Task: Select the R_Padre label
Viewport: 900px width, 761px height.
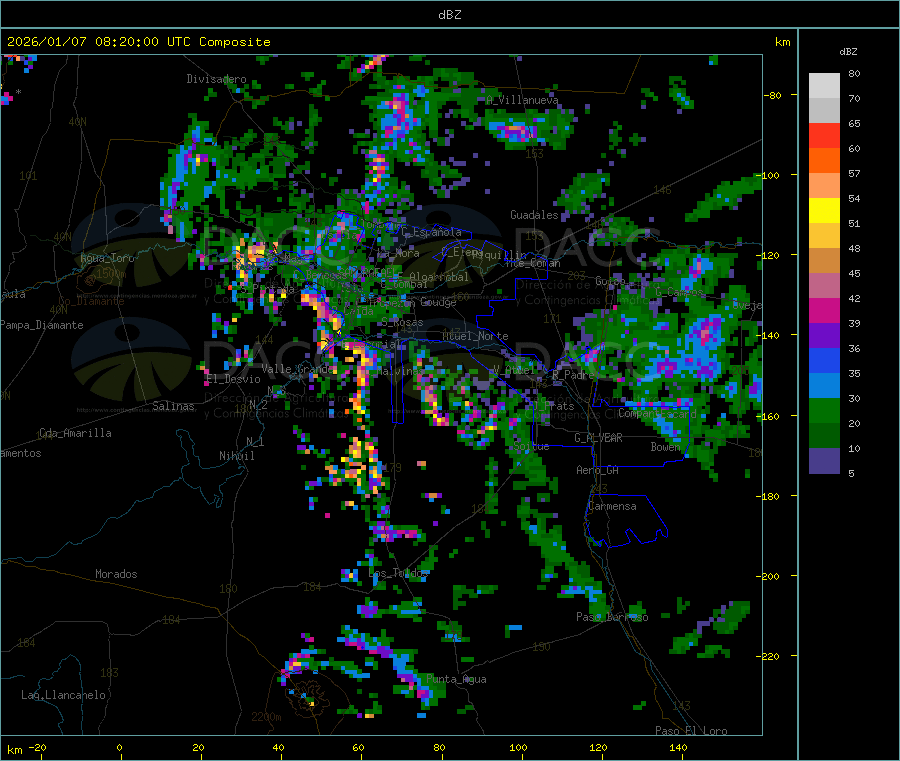Action: (x=573, y=375)
